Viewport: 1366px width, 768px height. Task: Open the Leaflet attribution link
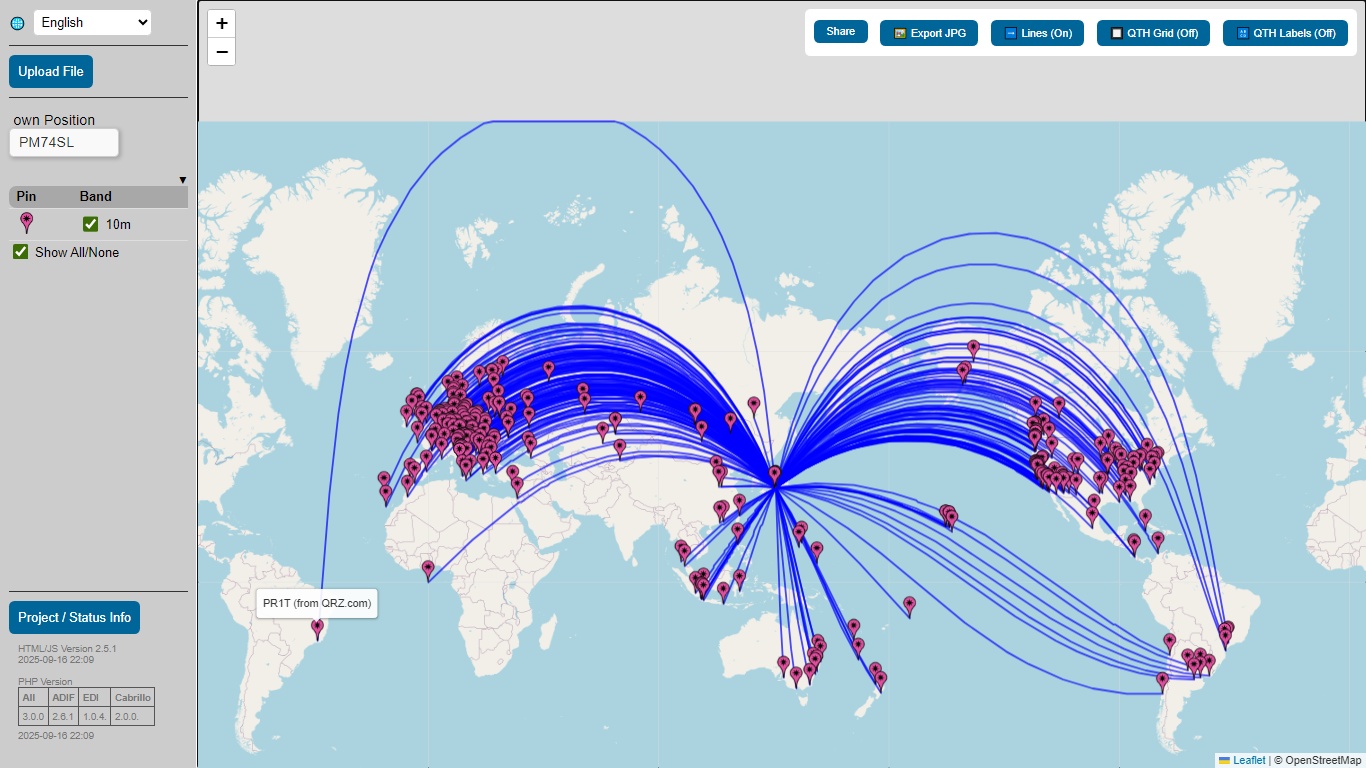point(1248,760)
